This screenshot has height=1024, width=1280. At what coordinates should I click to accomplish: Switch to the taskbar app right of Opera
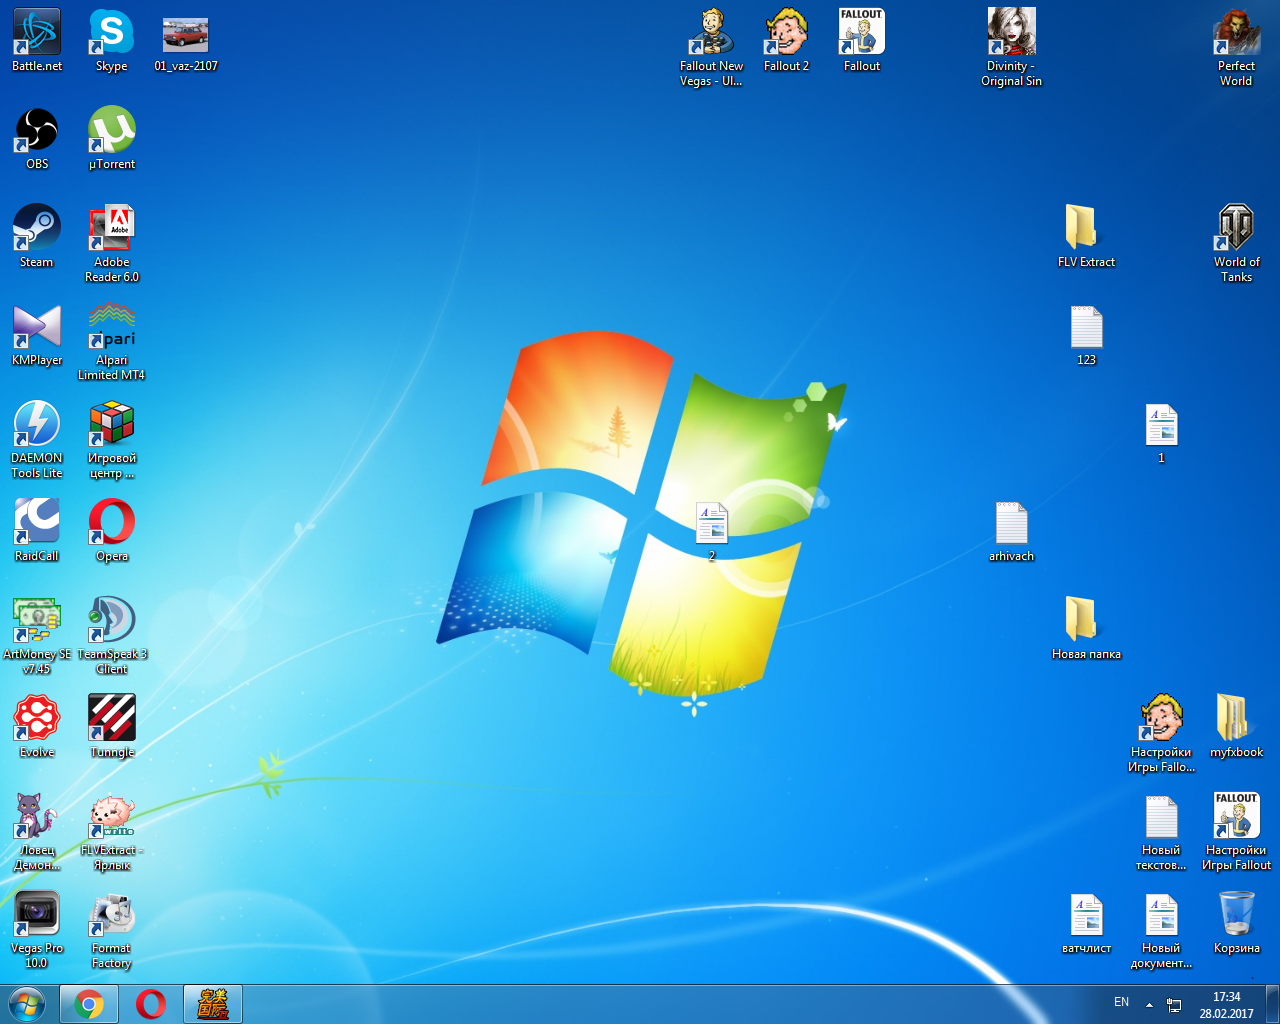[x=213, y=1004]
